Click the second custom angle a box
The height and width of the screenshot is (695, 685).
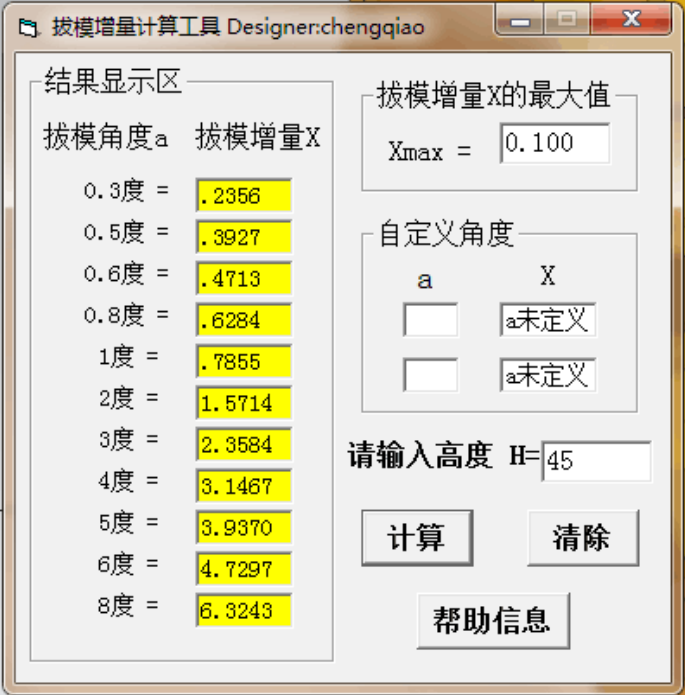click(431, 376)
